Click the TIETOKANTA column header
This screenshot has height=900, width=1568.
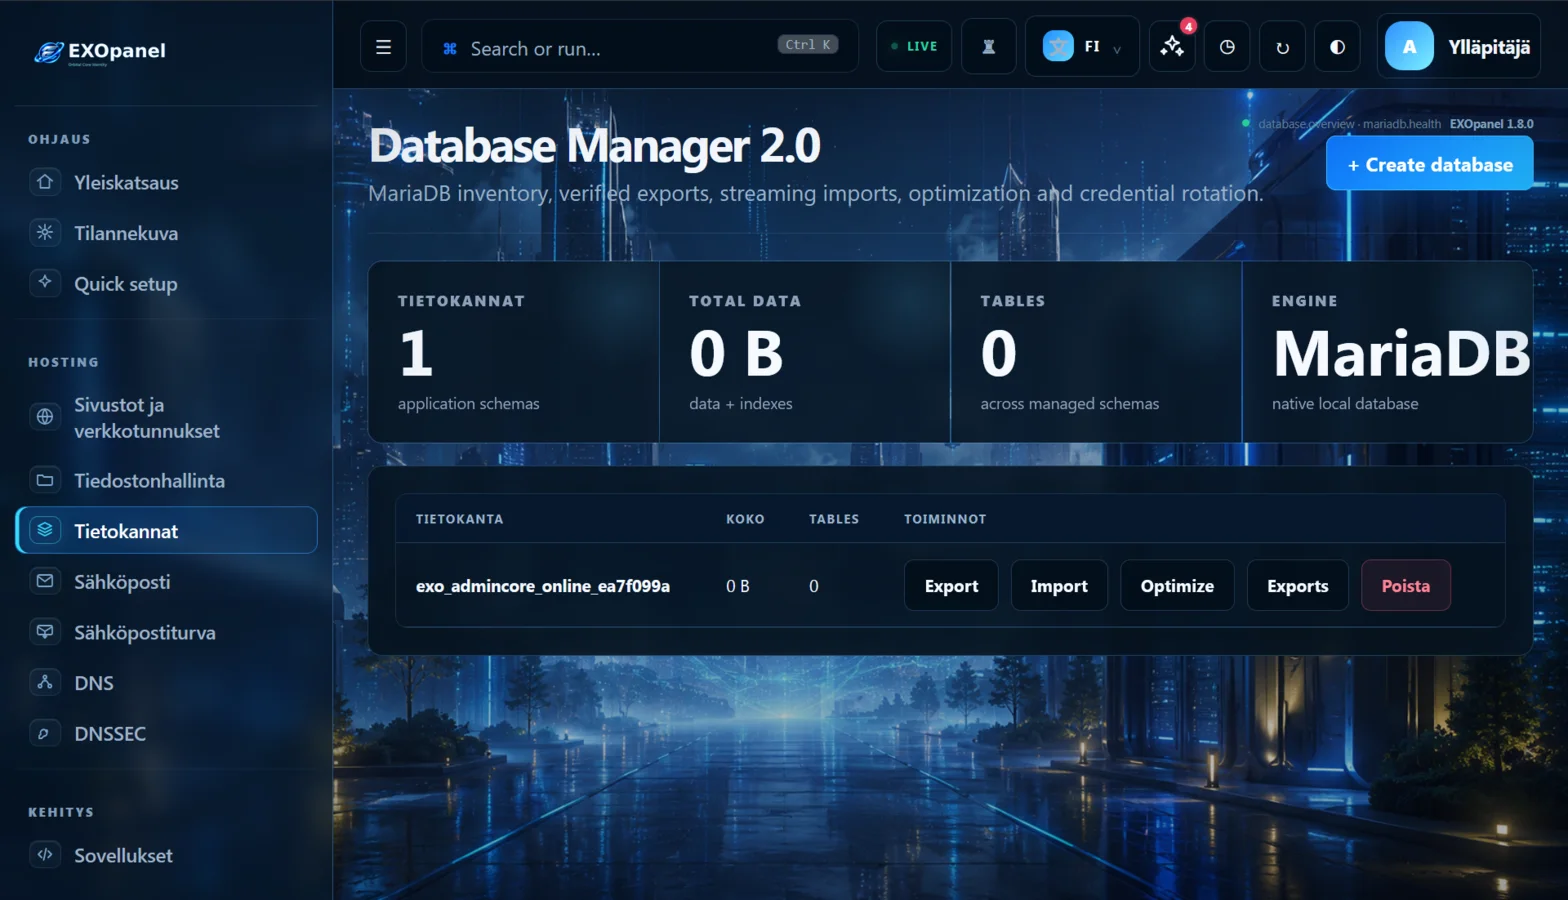459,519
